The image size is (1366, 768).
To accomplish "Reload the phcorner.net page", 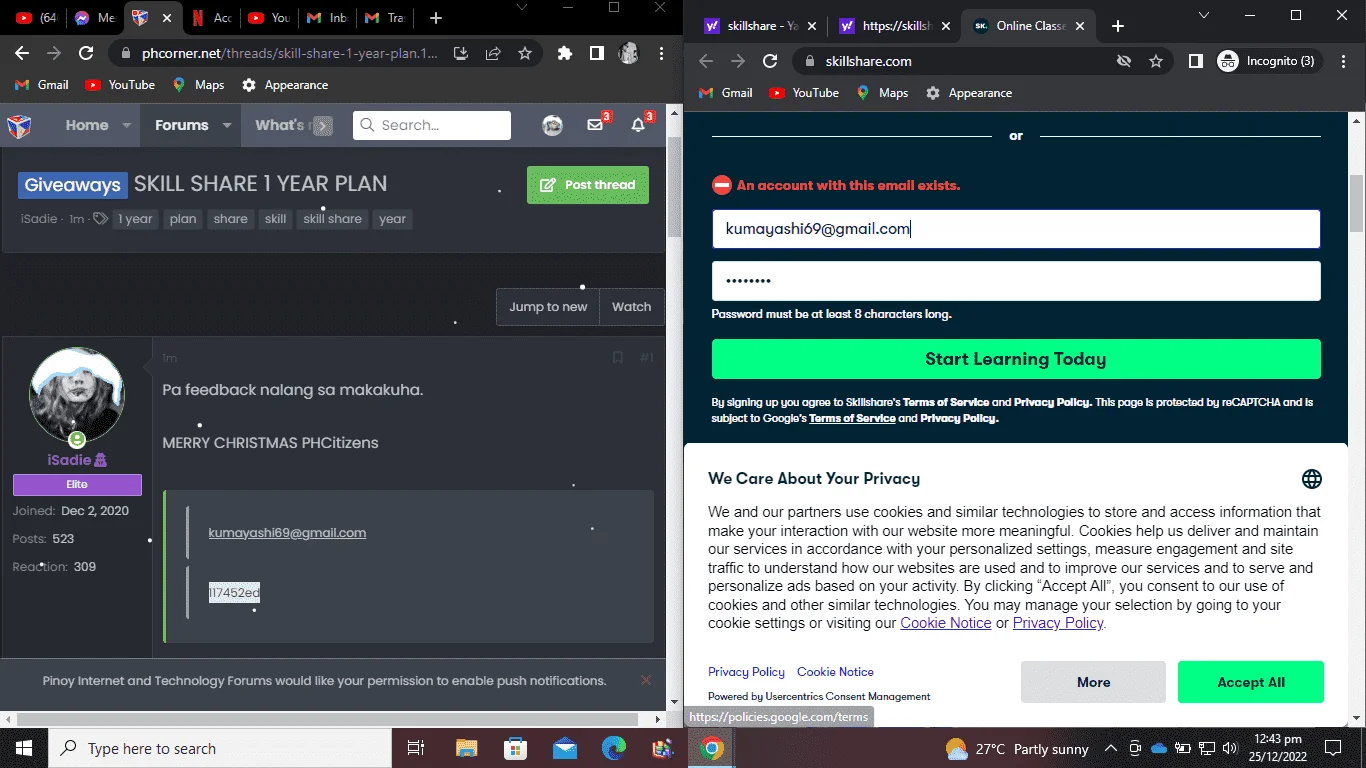I will [86, 53].
